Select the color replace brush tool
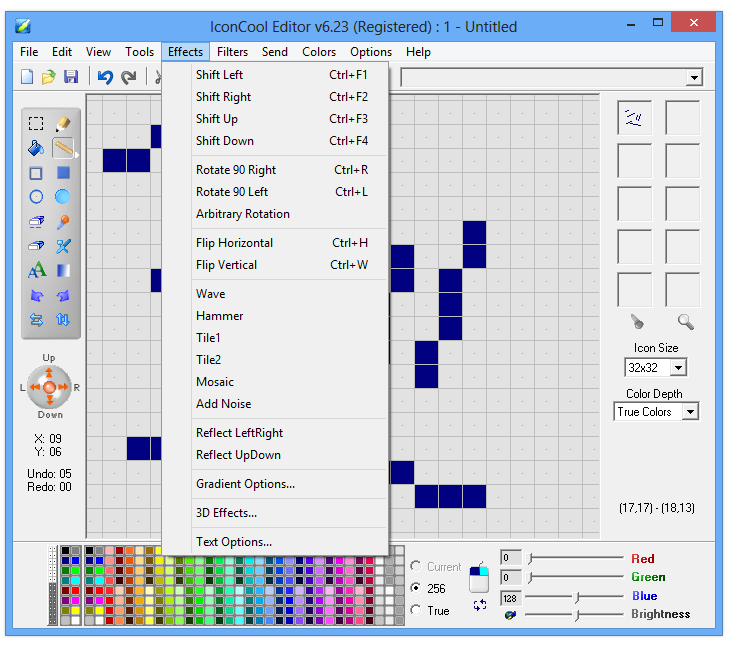 click(63, 246)
